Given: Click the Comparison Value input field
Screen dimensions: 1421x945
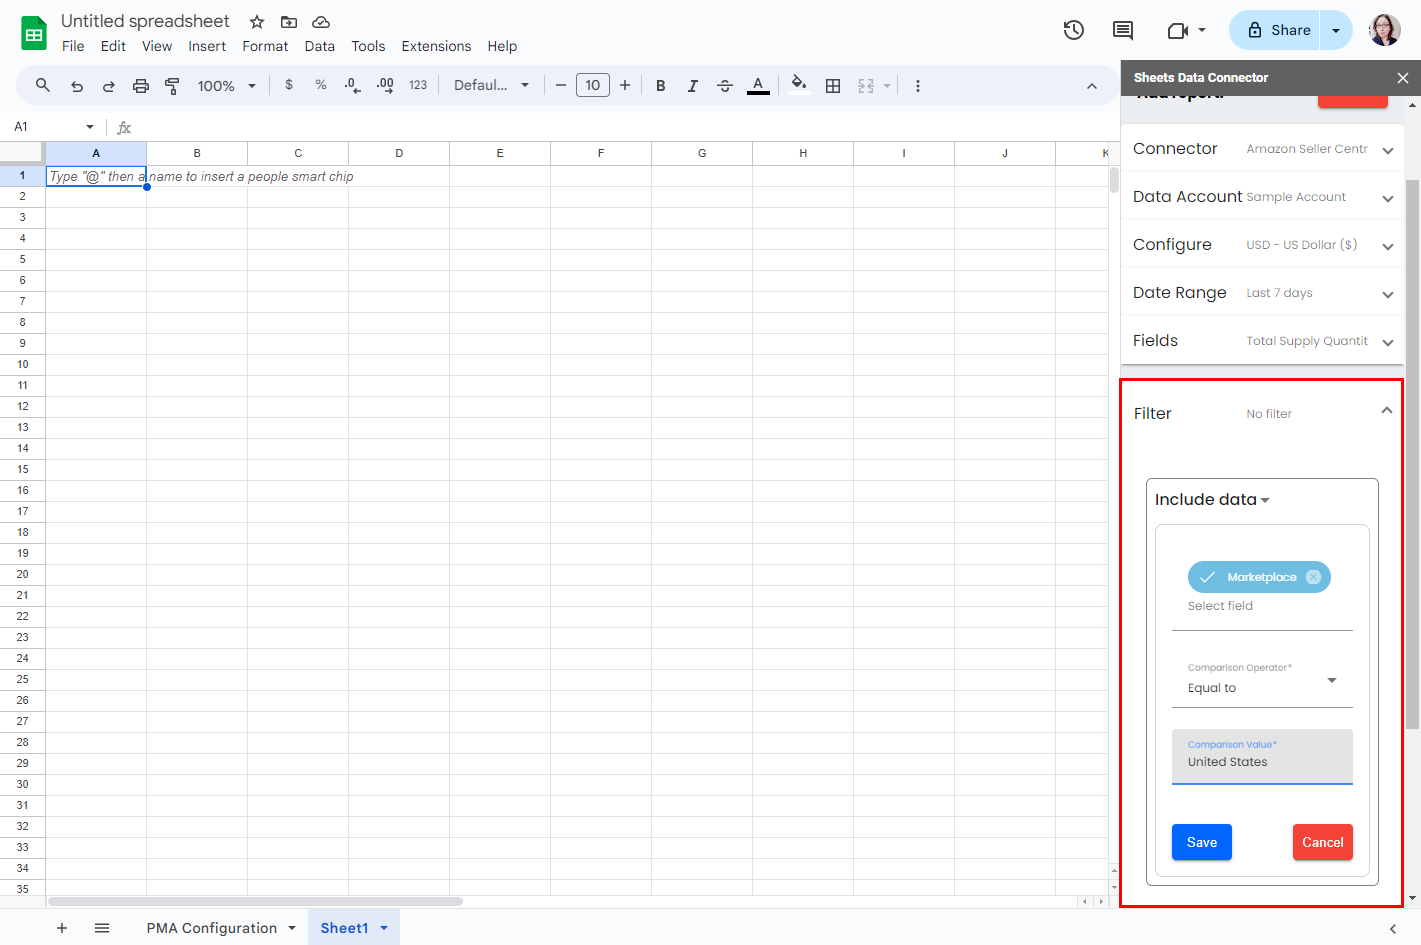Looking at the screenshot, I should tap(1262, 761).
